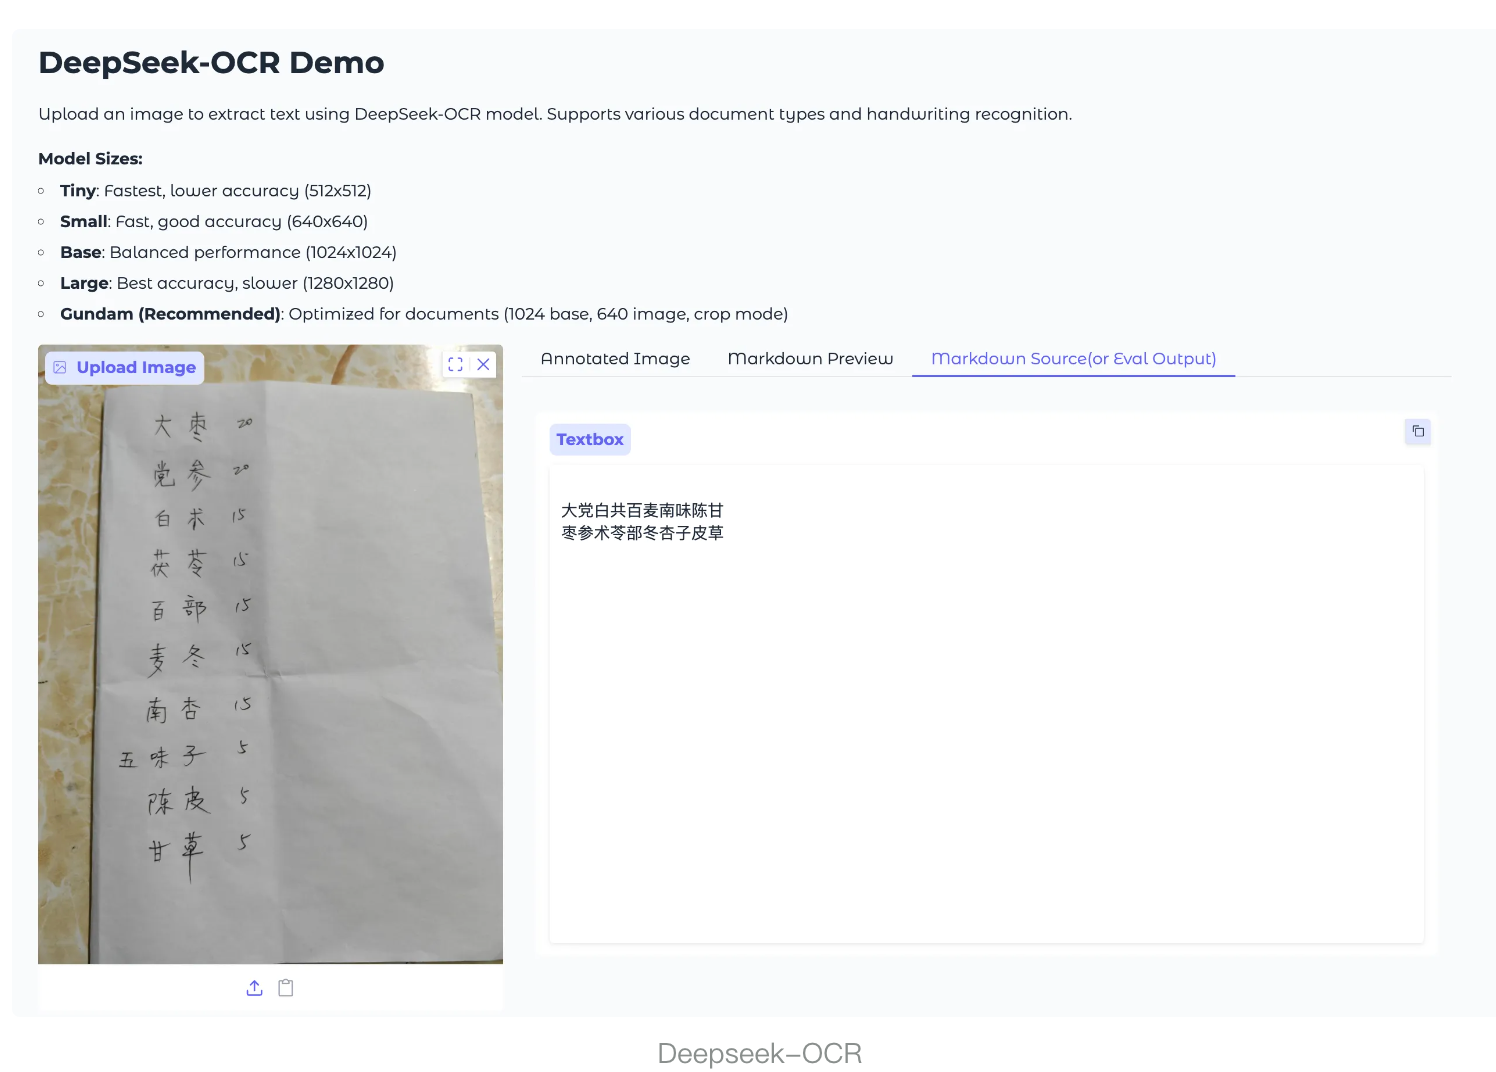
Task: Click the small image glyph on Upload Image
Action: (x=61, y=367)
